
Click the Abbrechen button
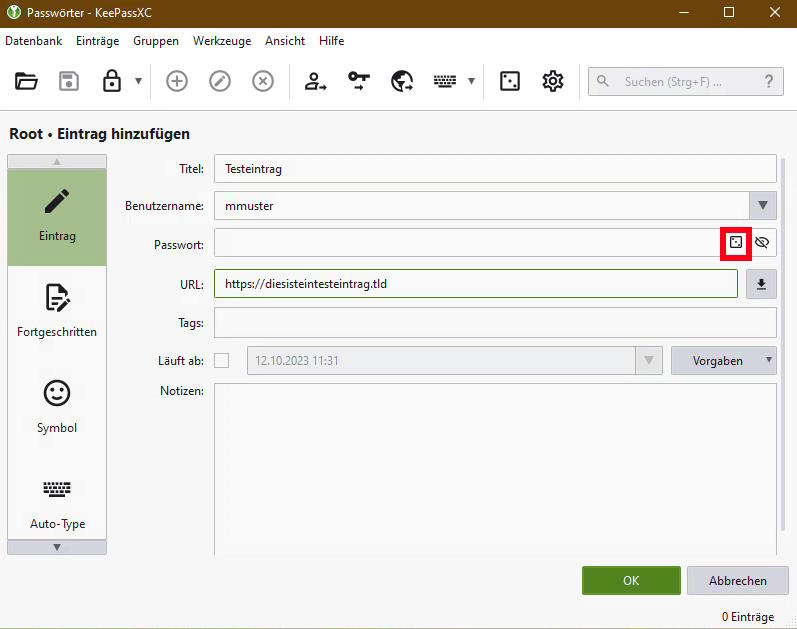(x=738, y=580)
